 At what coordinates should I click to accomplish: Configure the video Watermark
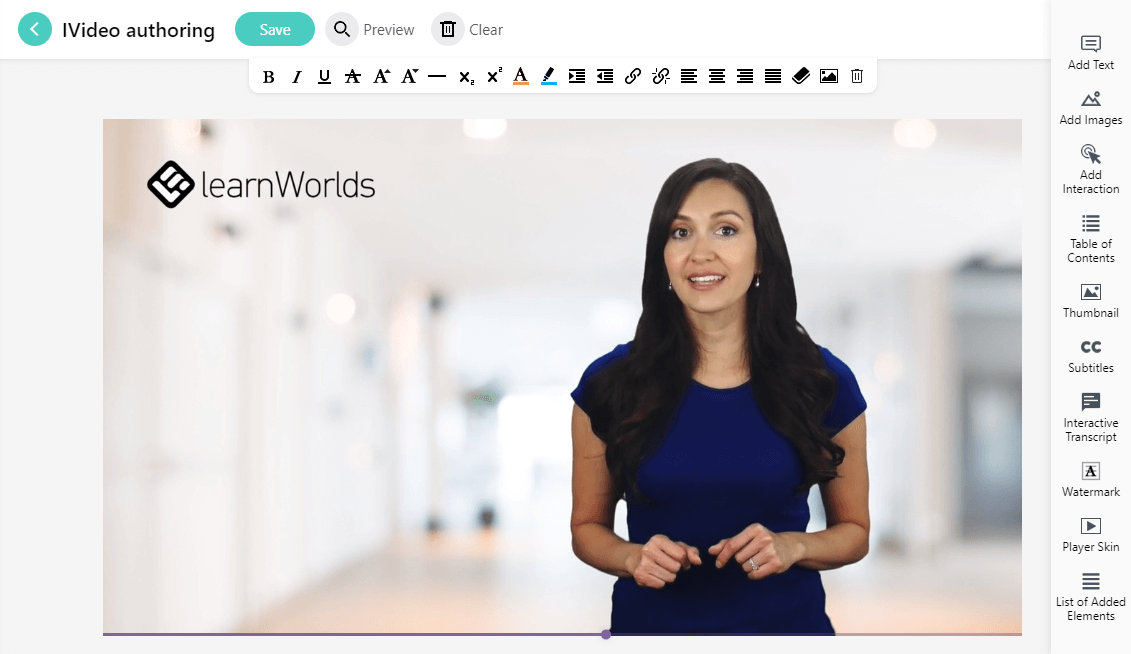(x=1090, y=479)
